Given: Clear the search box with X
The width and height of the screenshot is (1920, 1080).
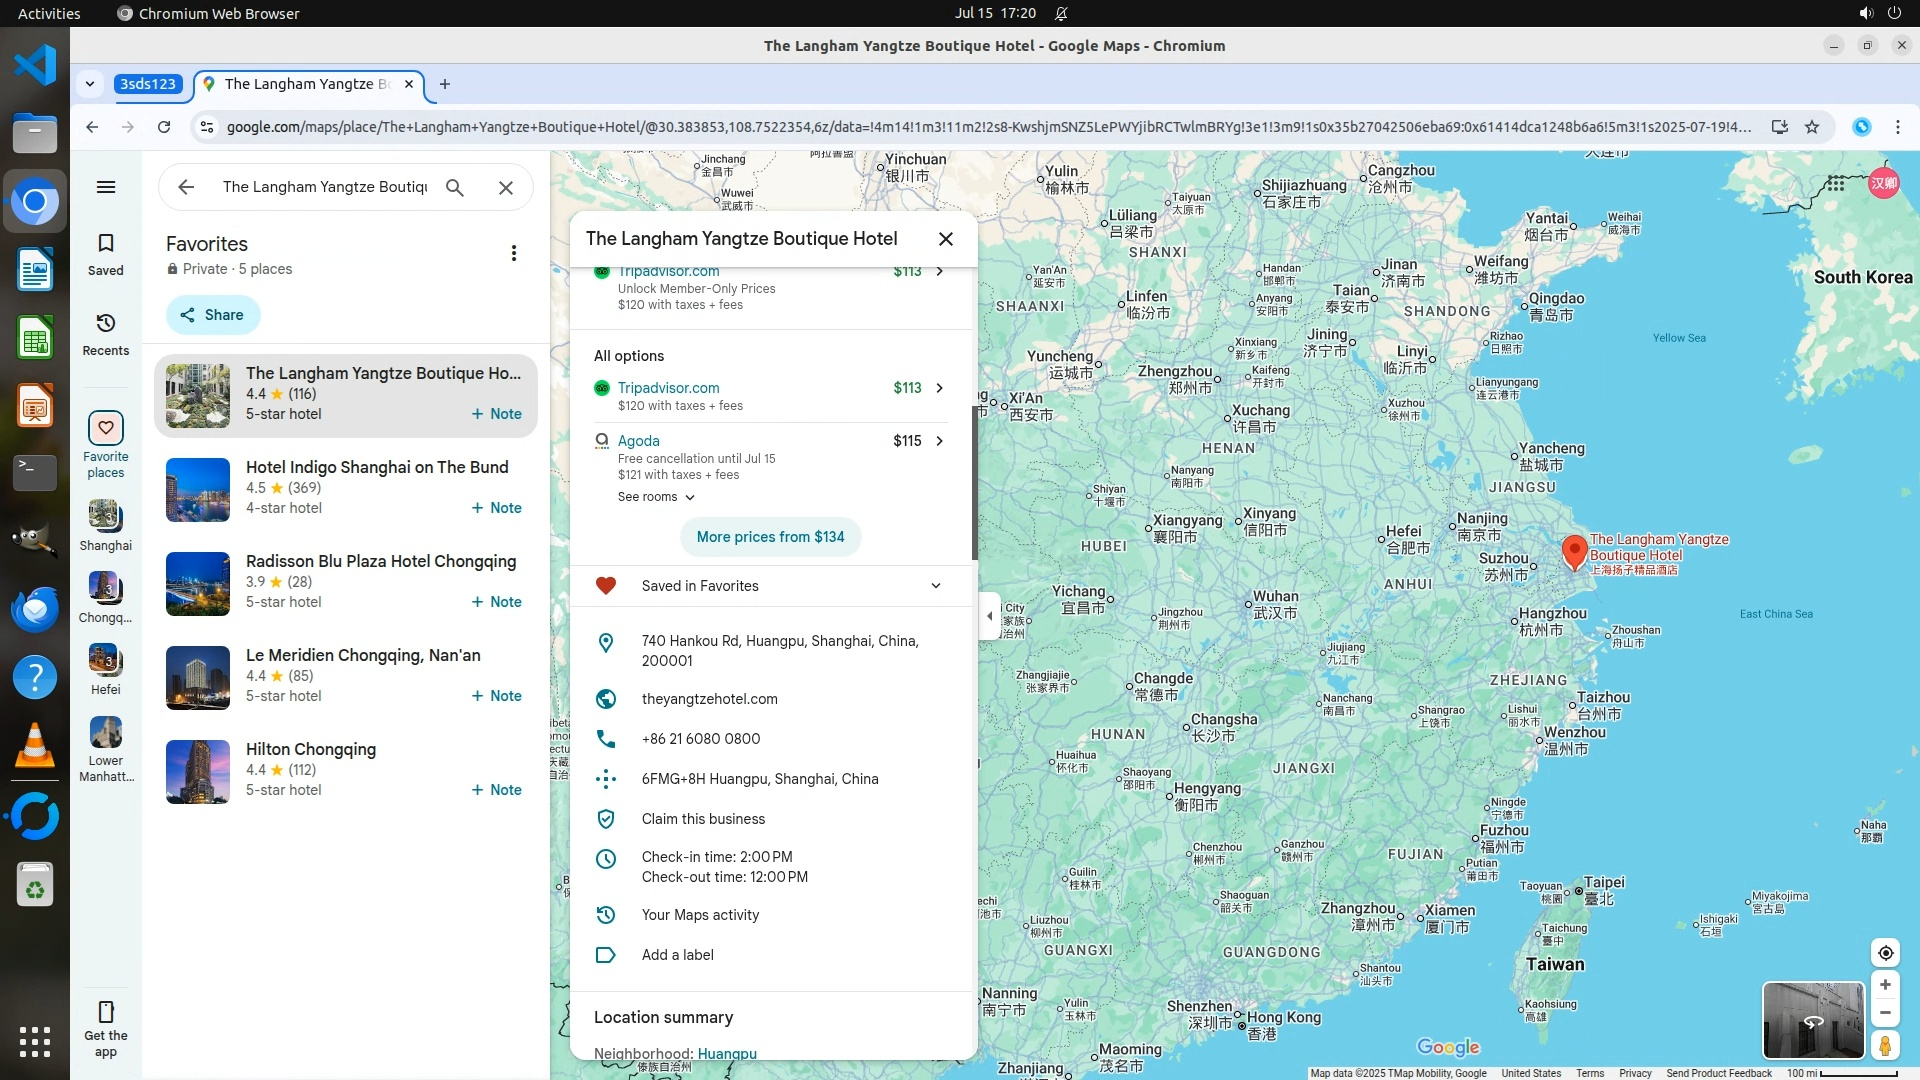Looking at the screenshot, I should point(506,187).
